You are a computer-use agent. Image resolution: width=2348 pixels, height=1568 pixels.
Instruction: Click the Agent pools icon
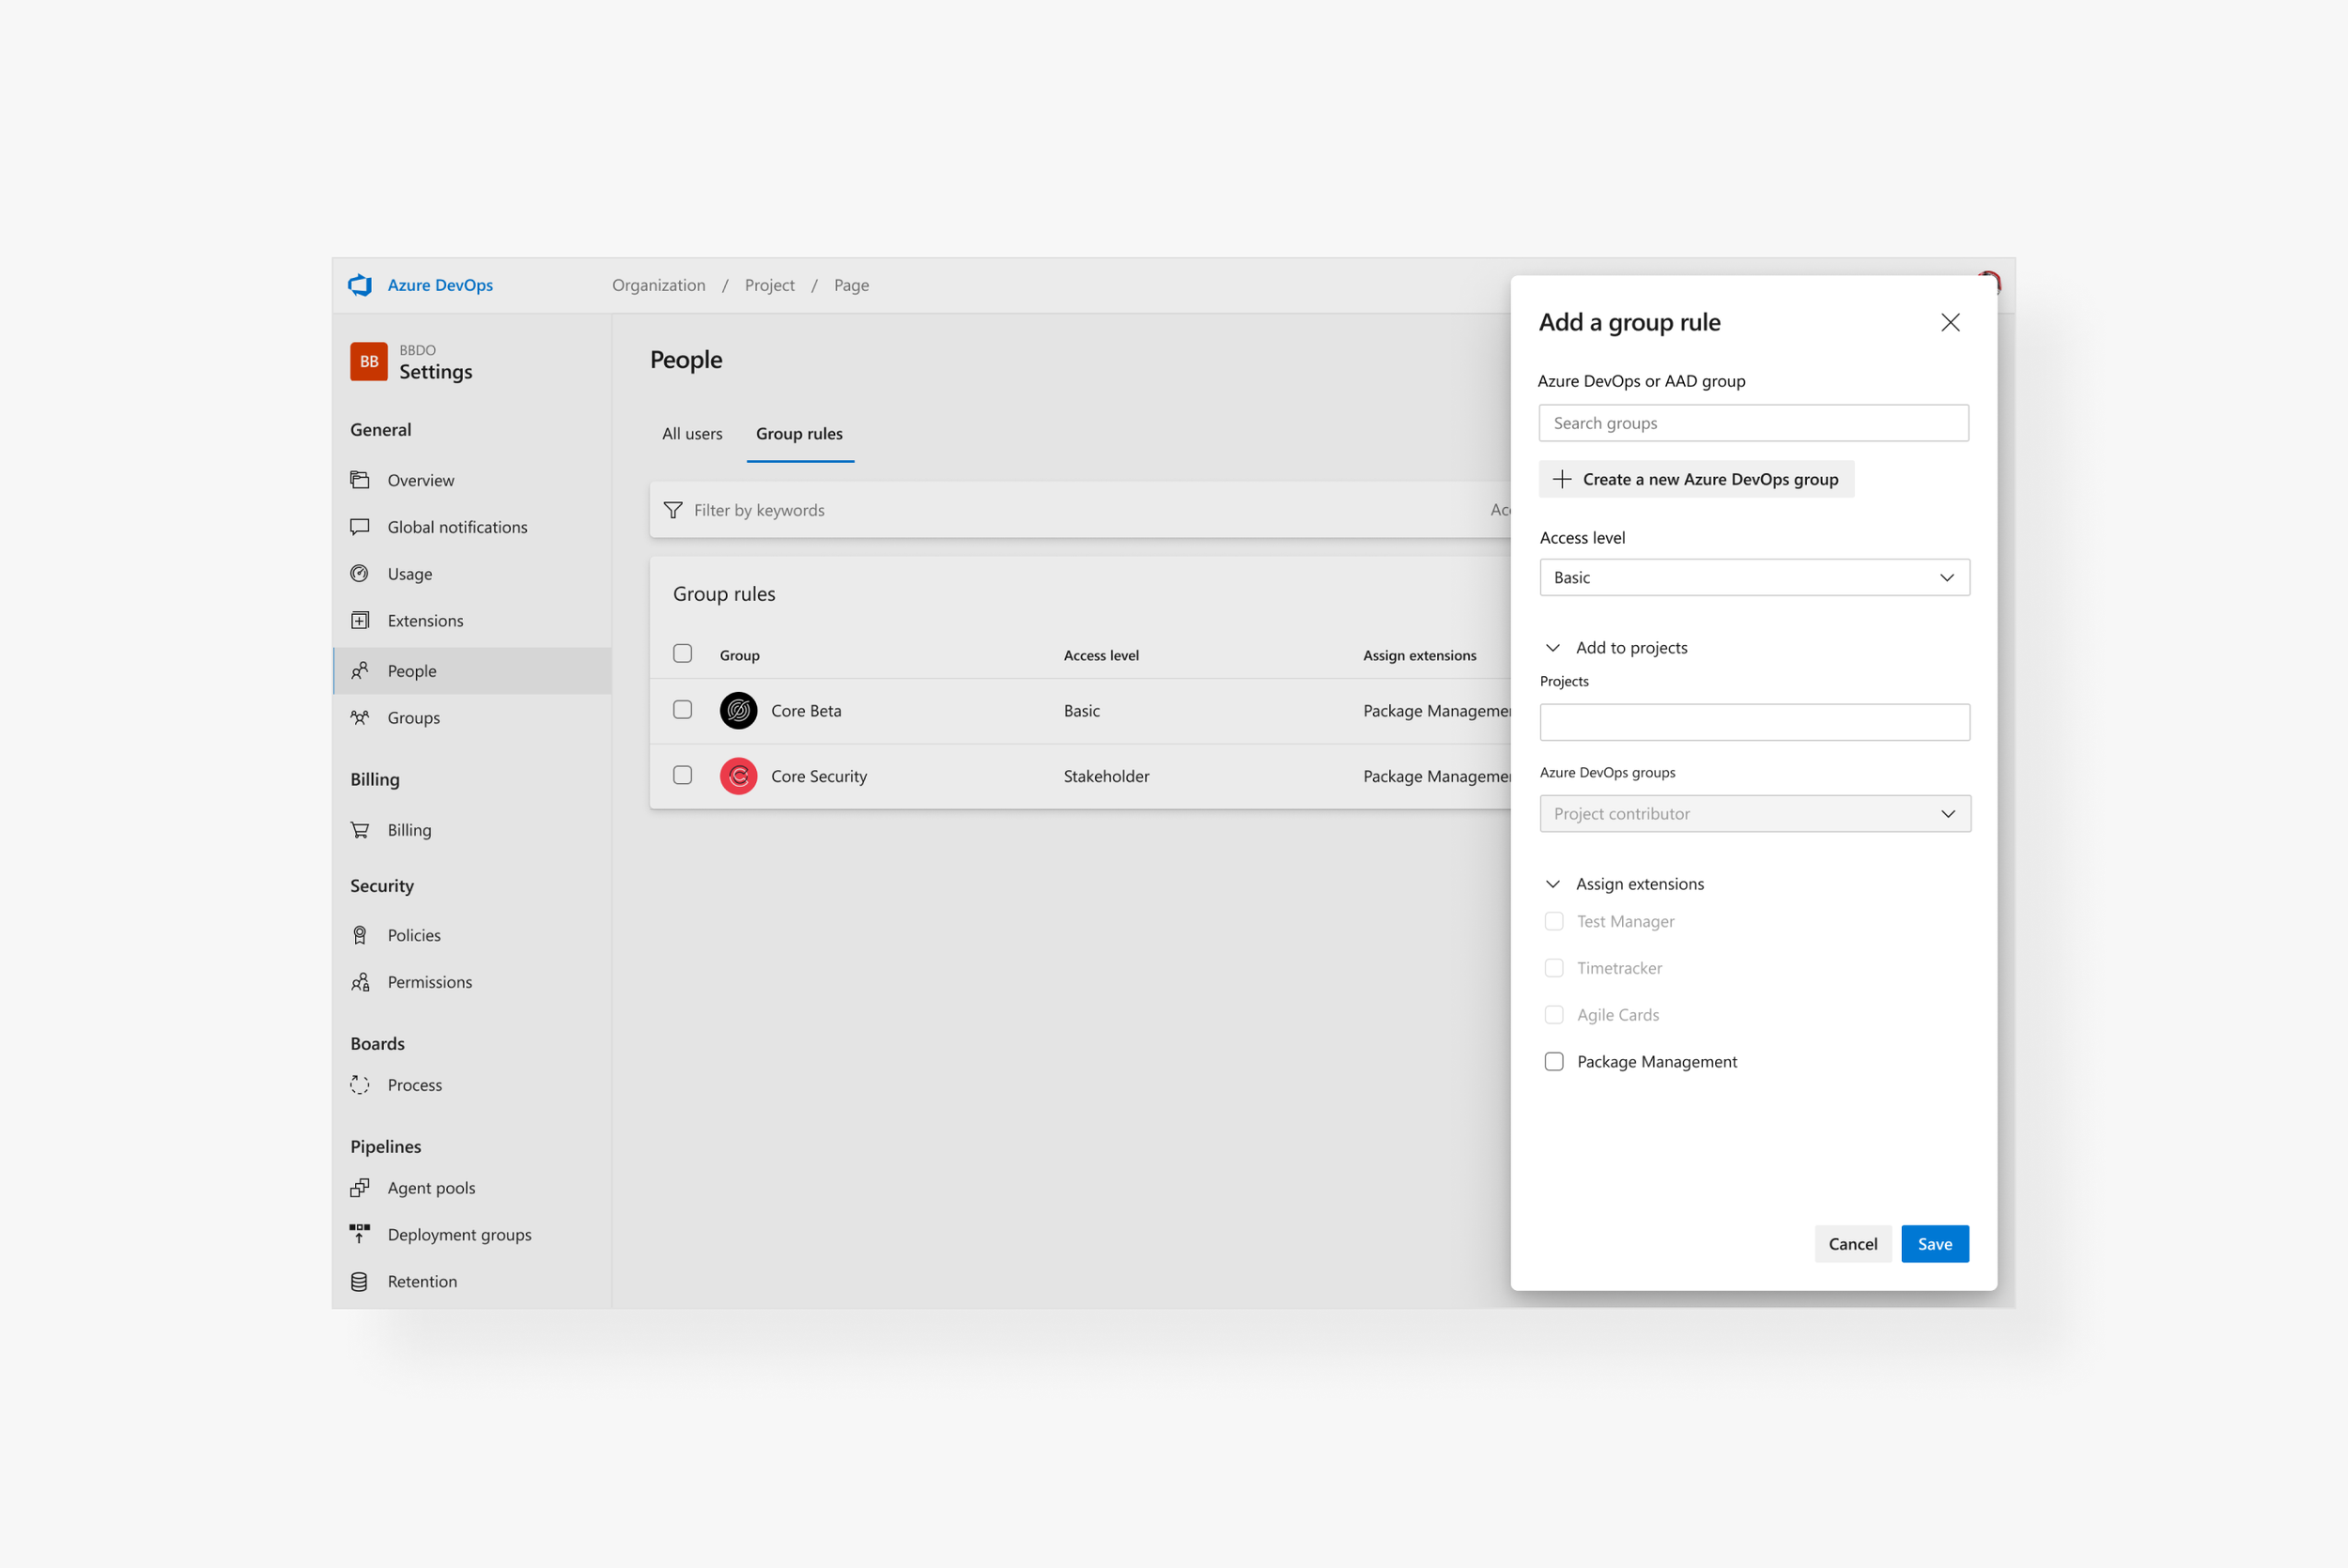click(x=360, y=1187)
